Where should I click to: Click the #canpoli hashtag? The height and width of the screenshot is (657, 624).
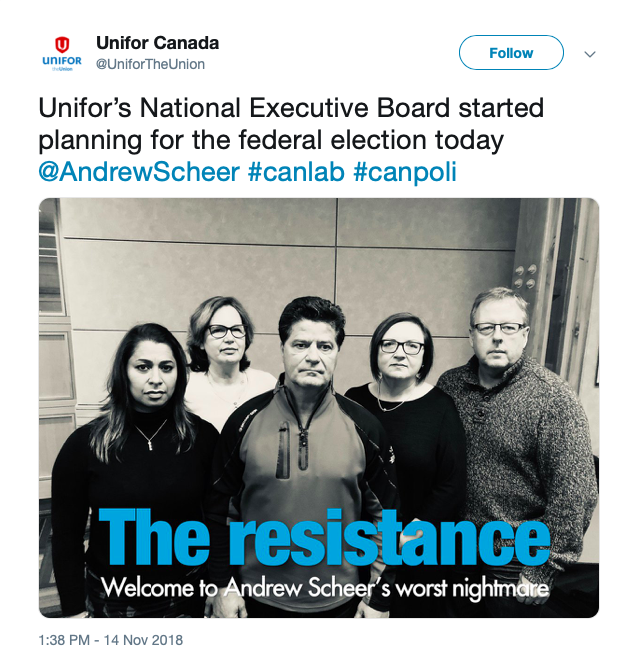click(404, 171)
